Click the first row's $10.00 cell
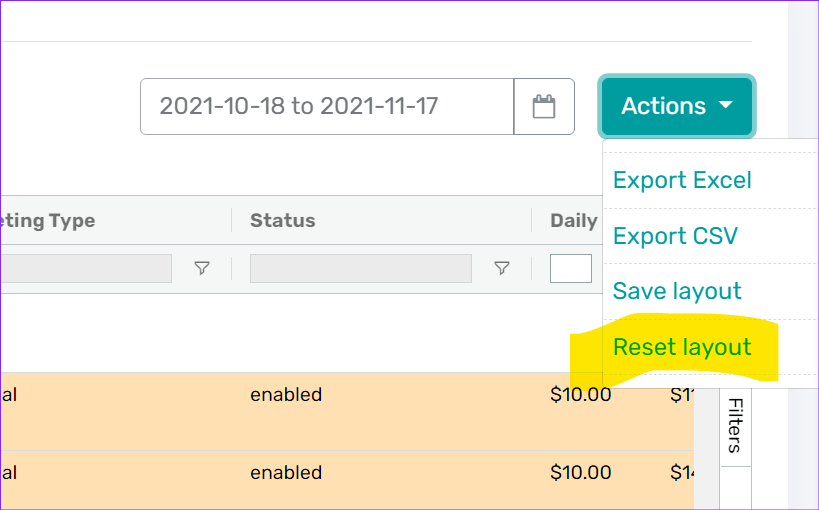819x510 pixels. pyautogui.click(x=580, y=395)
